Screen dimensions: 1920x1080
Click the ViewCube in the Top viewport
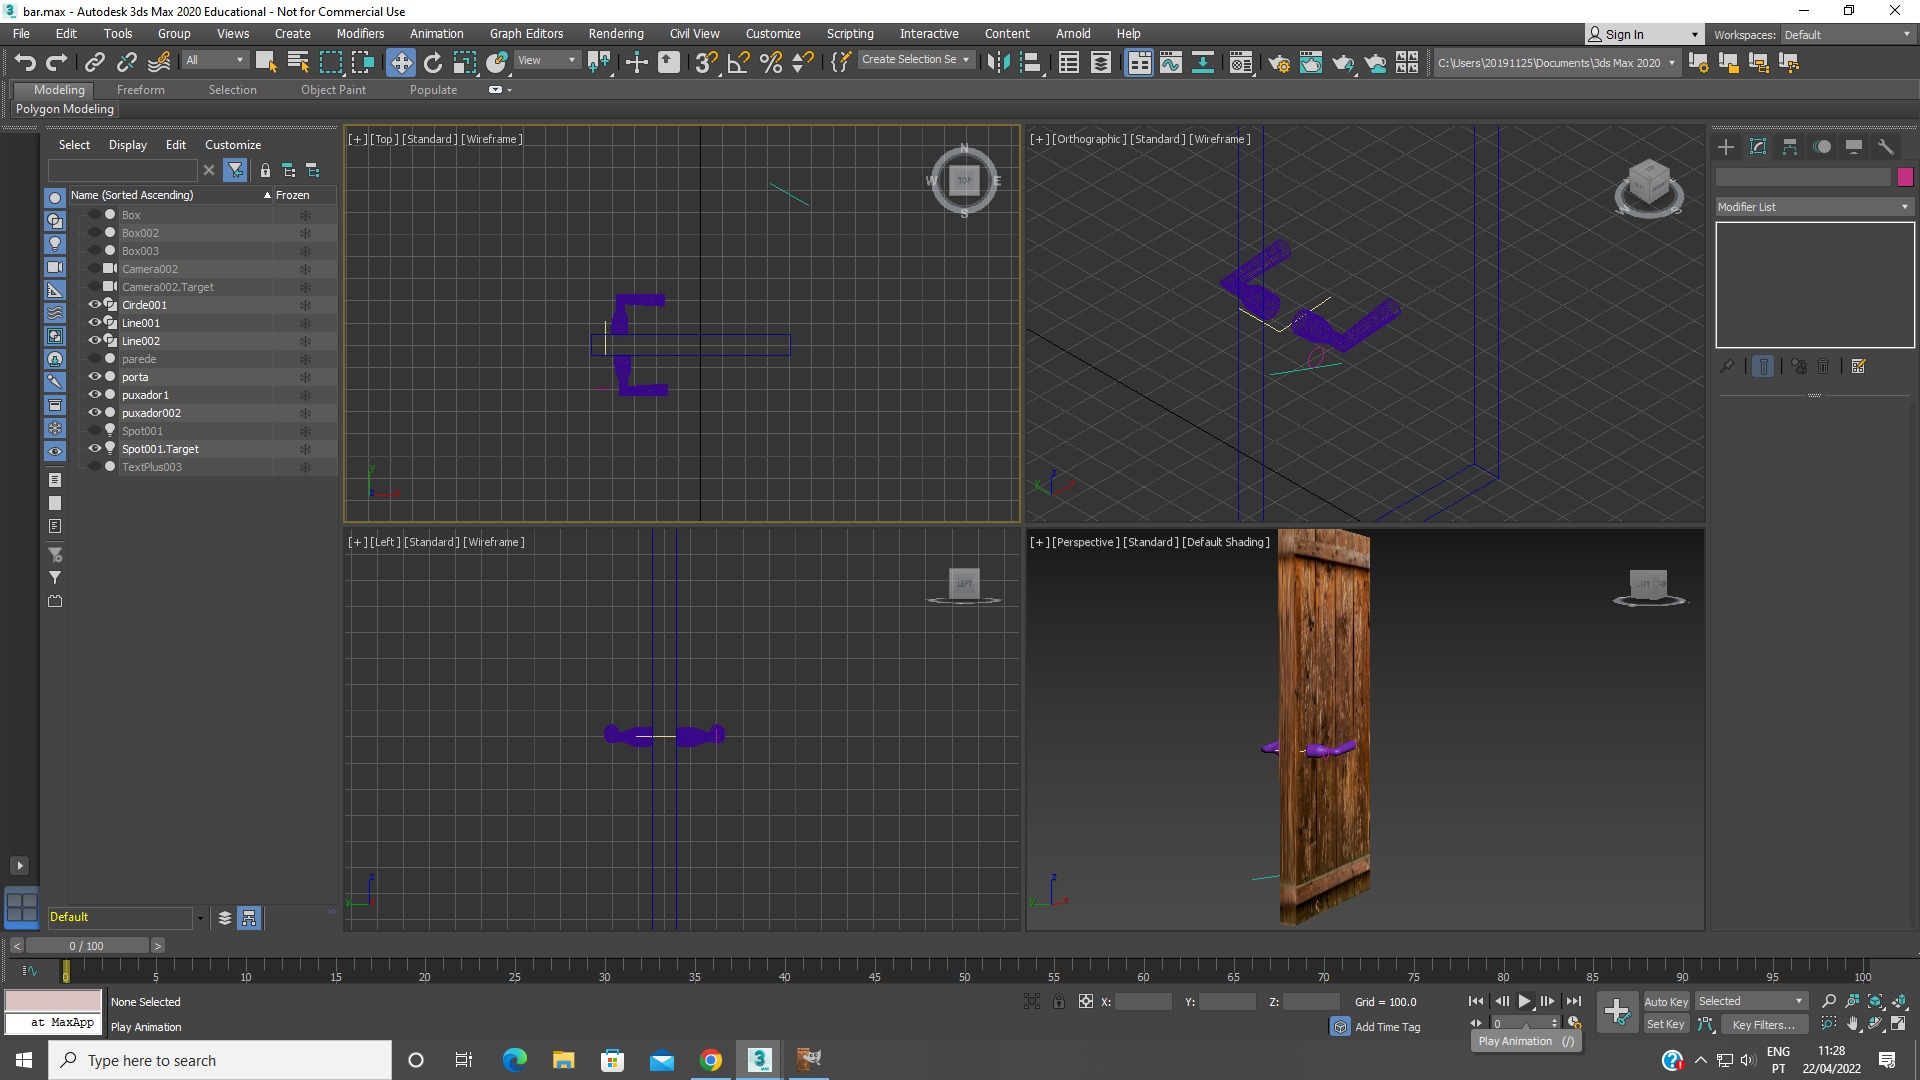point(964,181)
